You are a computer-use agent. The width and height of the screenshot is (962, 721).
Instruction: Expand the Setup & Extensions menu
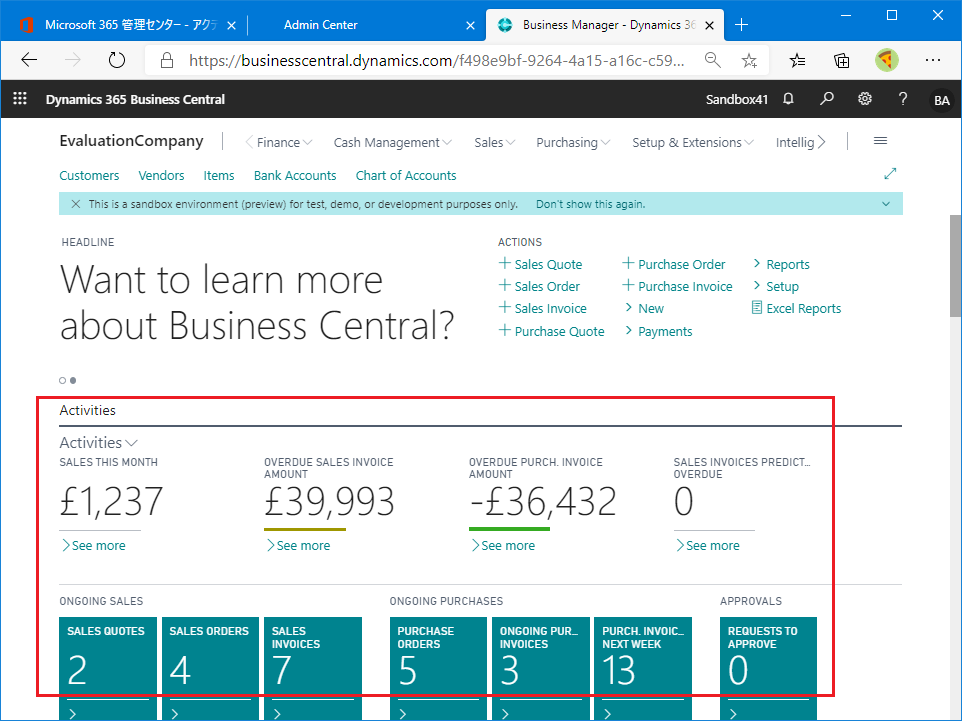point(693,142)
